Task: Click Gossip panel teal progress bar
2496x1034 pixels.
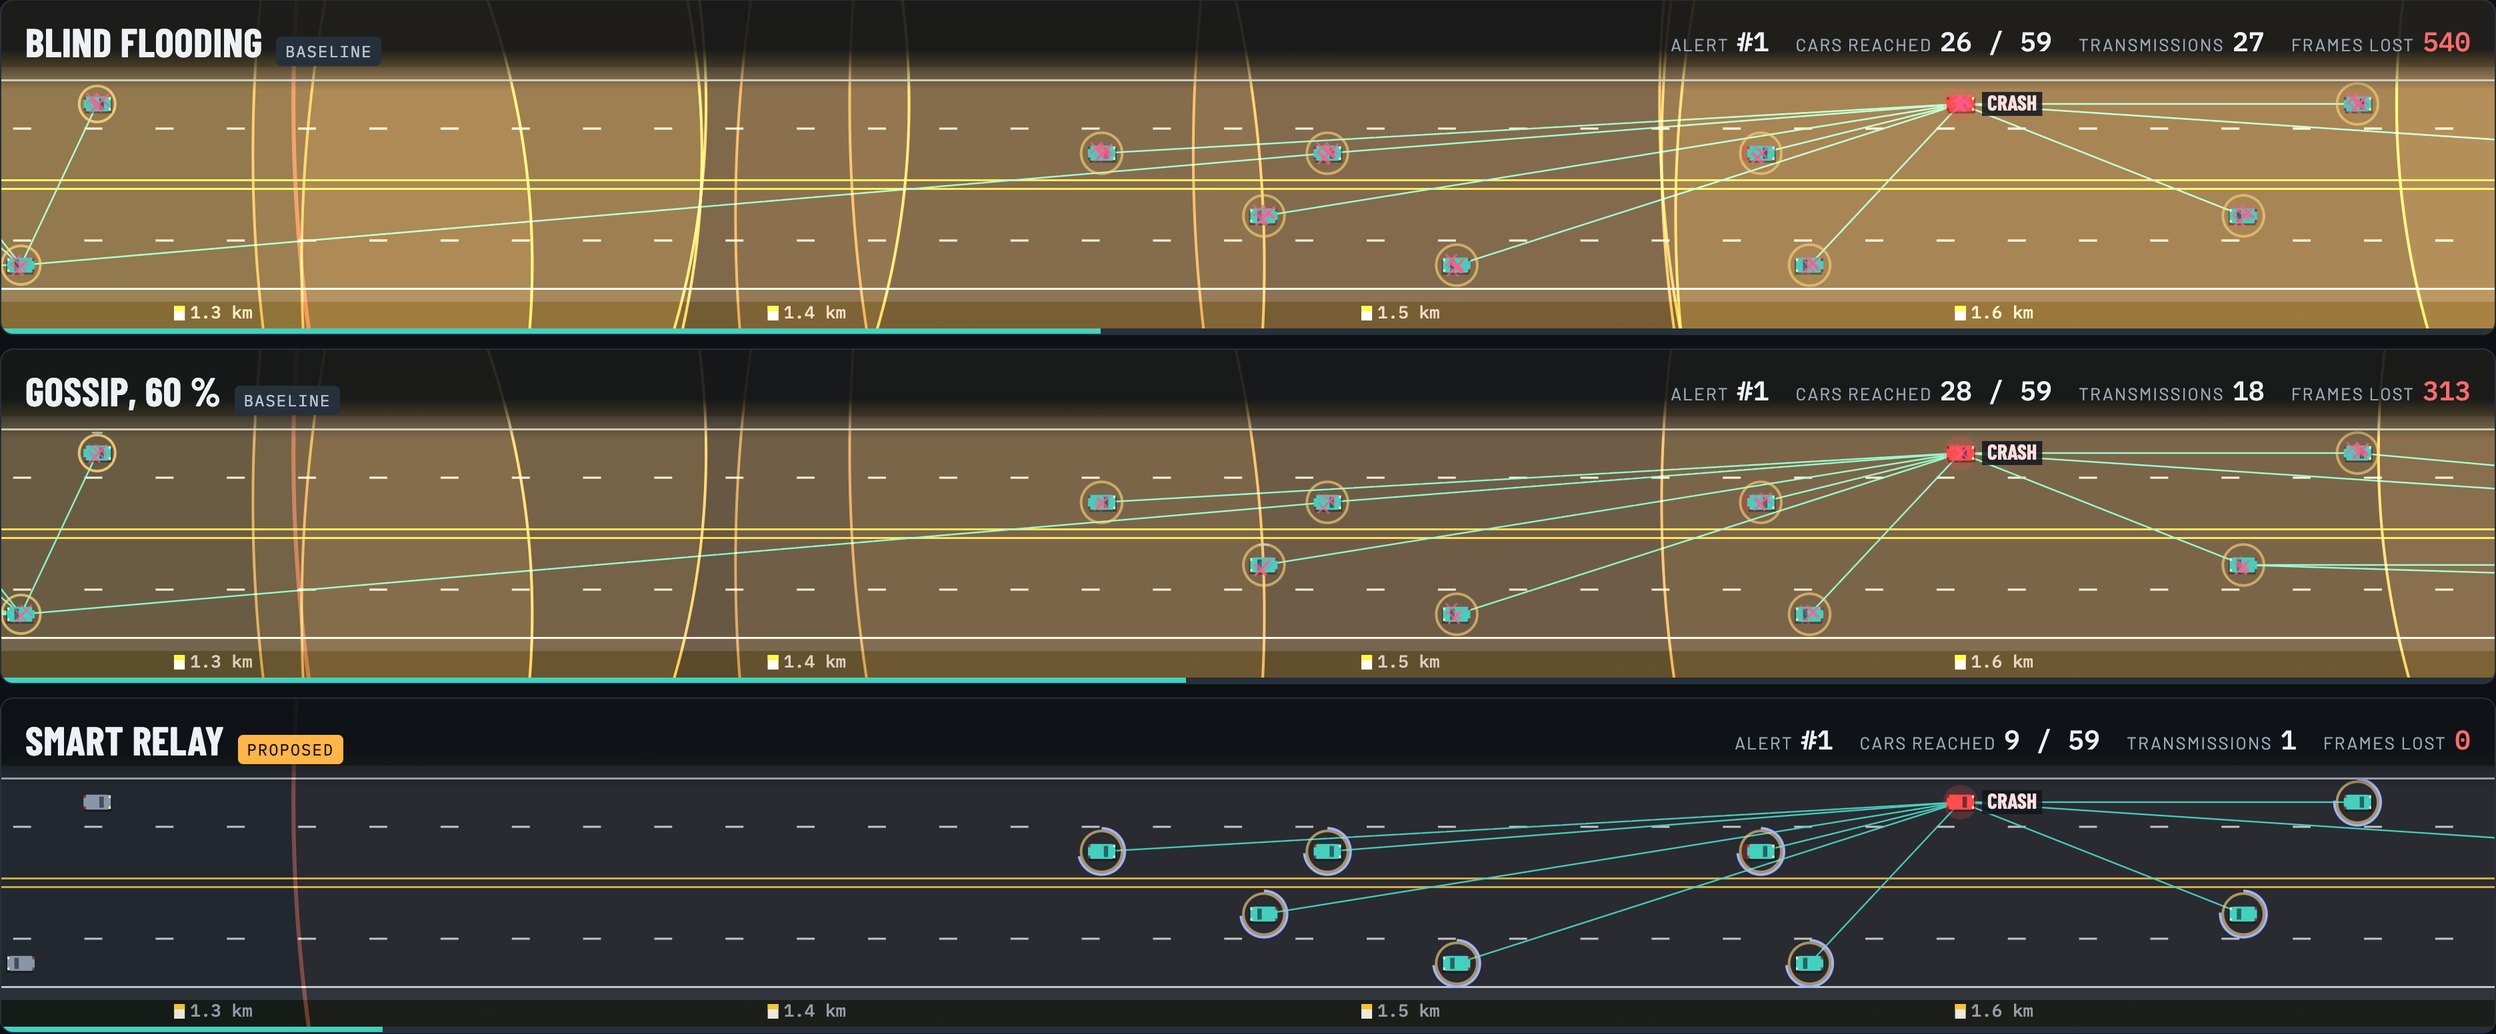Action: pos(594,679)
